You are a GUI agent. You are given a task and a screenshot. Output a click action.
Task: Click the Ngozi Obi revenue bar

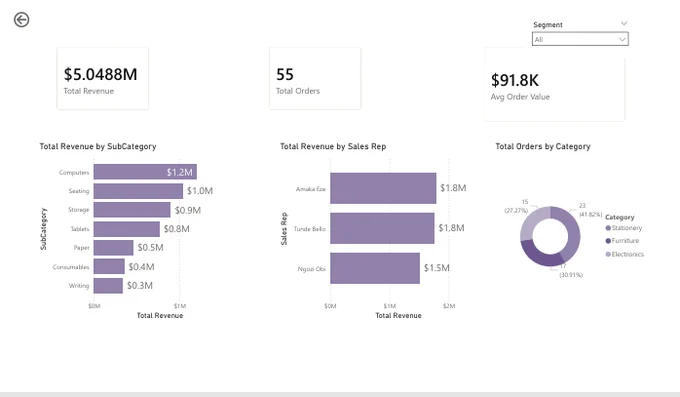tap(375, 268)
